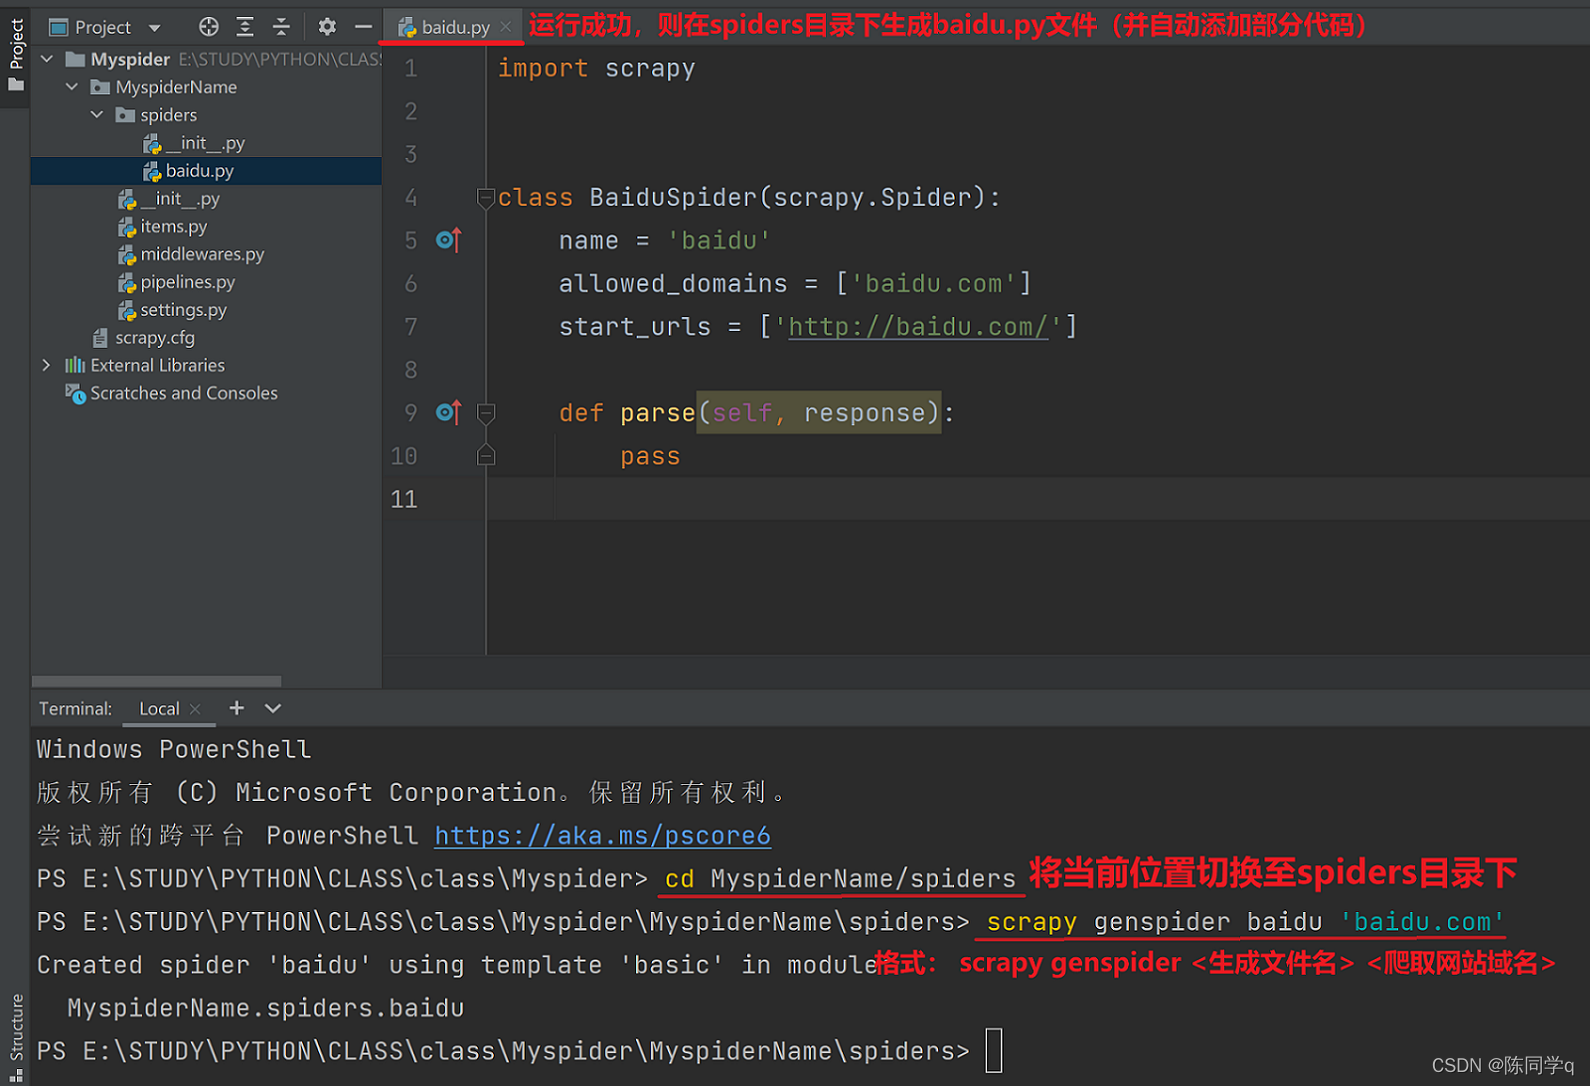The width and height of the screenshot is (1590, 1086).
Task: Click the Python file icon of items.py
Action: tap(127, 227)
